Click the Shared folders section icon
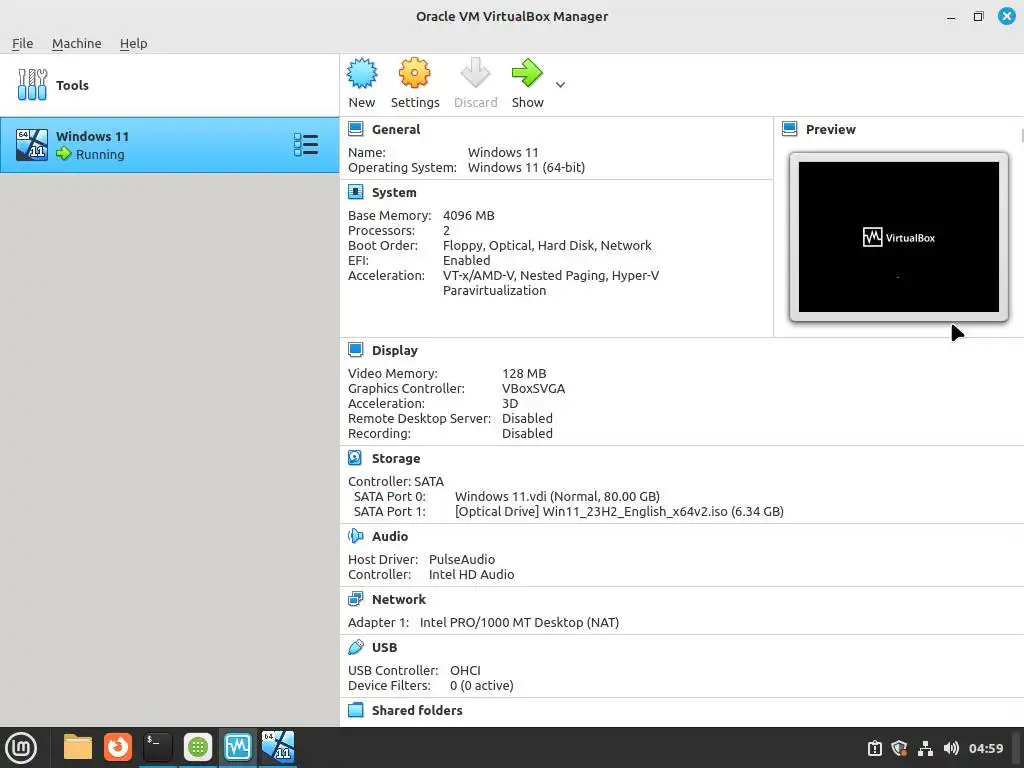This screenshot has width=1024, height=768. pyautogui.click(x=356, y=711)
